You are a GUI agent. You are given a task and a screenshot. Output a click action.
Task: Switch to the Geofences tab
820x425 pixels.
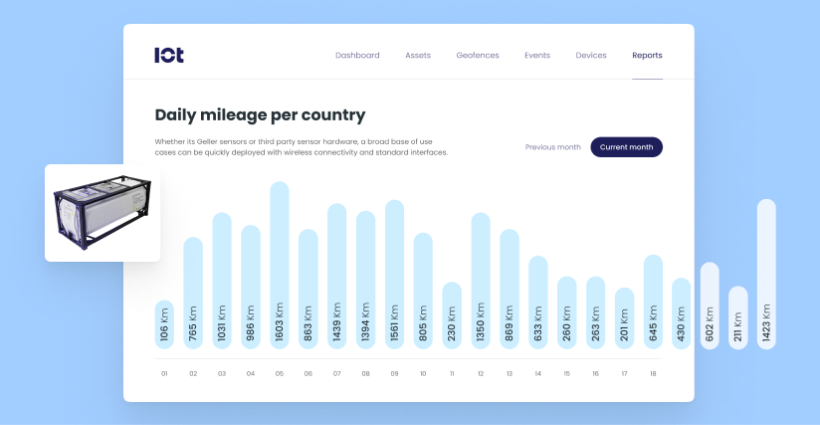coord(477,55)
